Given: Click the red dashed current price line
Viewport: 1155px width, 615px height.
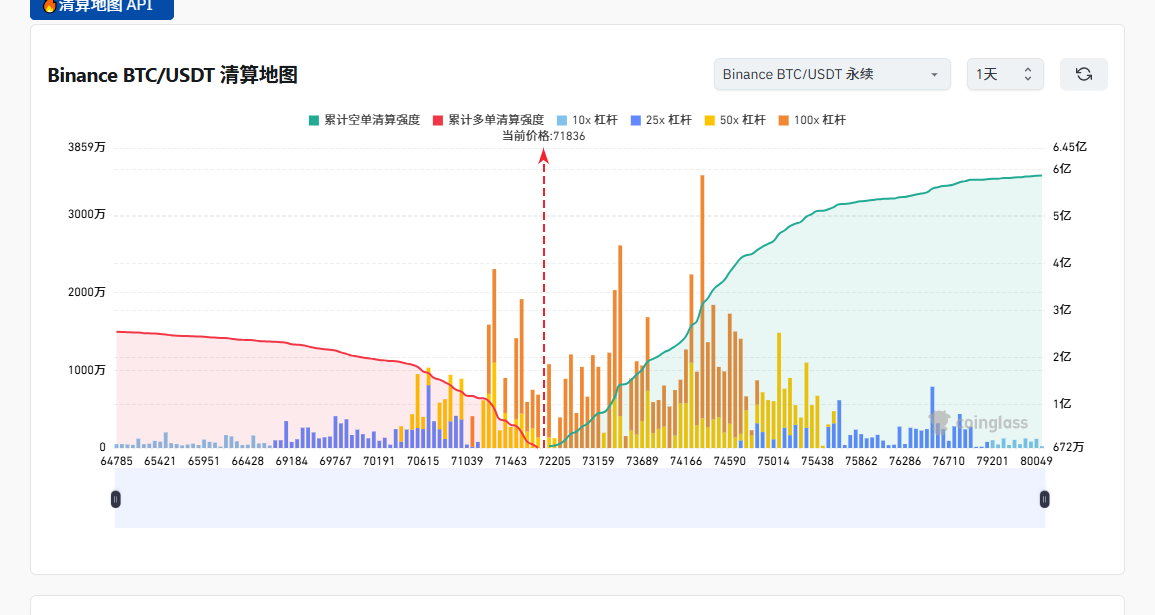Looking at the screenshot, I should coord(544,298).
